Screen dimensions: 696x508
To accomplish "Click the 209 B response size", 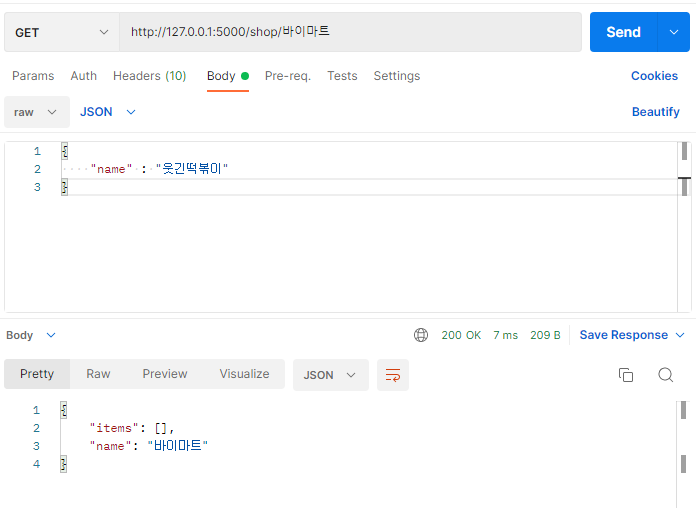I will pos(545,335).
